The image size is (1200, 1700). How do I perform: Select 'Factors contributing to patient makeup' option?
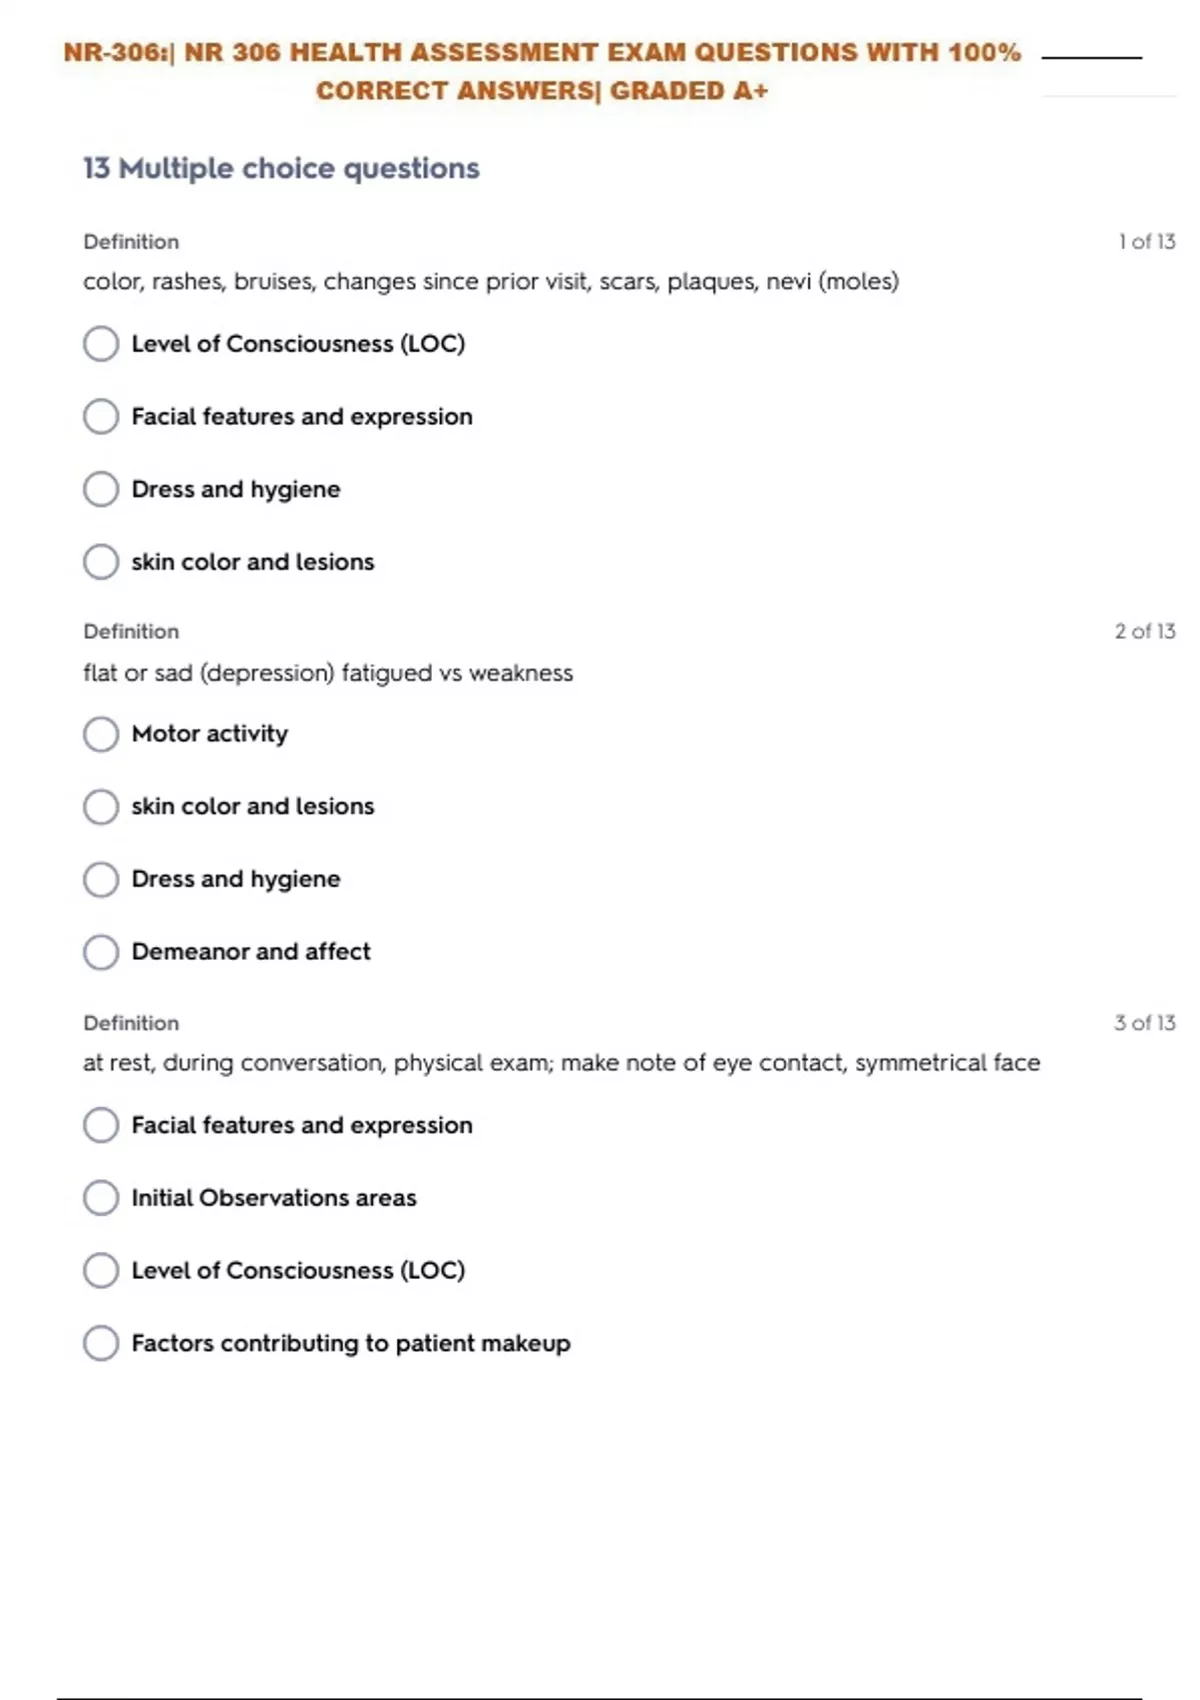pyautogui.click(x=101, y=1343)
